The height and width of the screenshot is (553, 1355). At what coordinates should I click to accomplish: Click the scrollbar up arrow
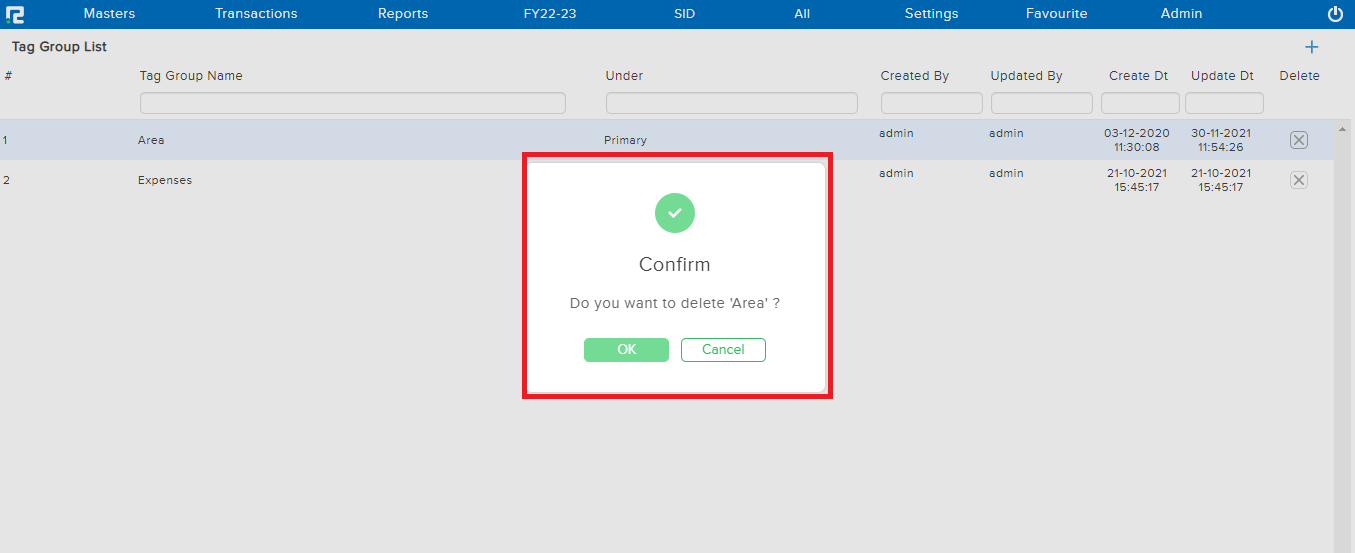click(x=1343, y=129)
